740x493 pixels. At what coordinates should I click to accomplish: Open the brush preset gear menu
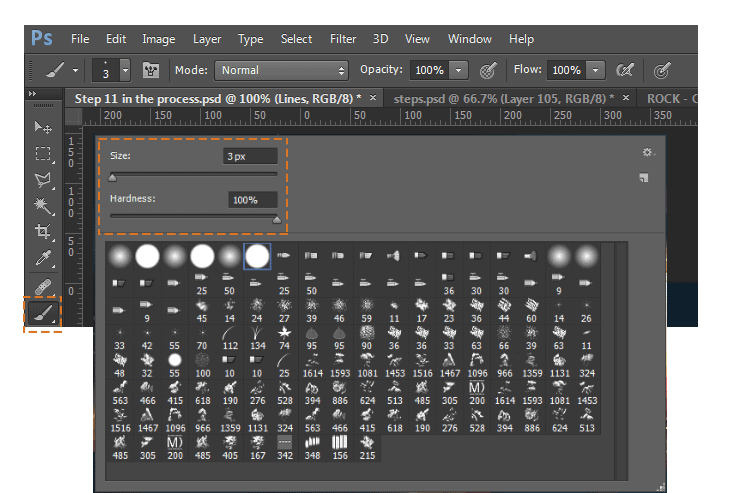pyautogui.click(x=647, y=153)
